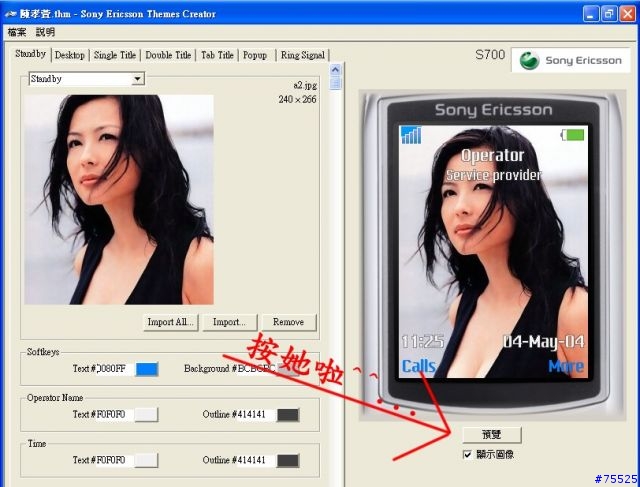Click the Import All... button
The width and height of the screenshot is (640, 487).
pos(171,322)
